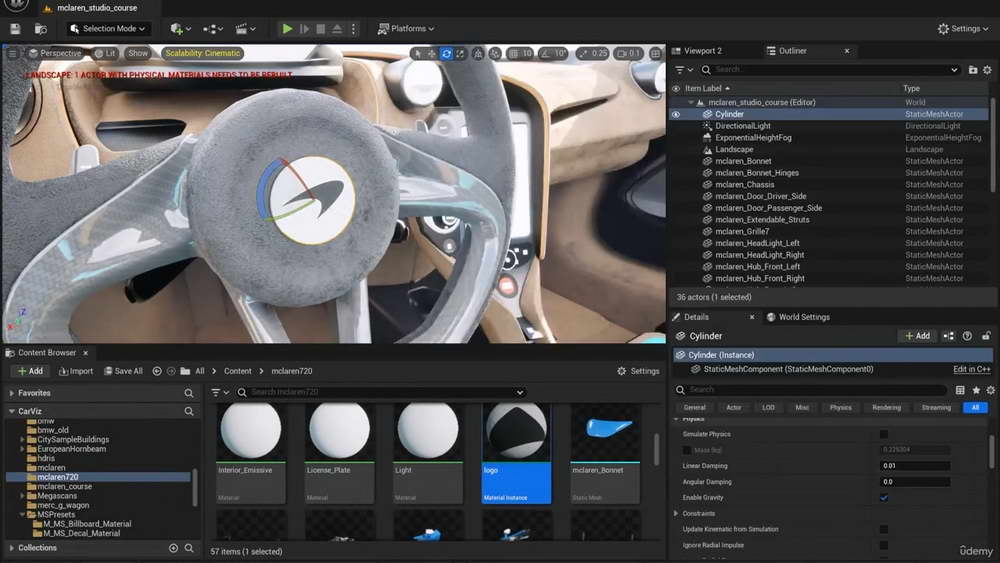Select mclaren_Chassis in the Outliner
The width and height of the screenshot is (1000, 563).
(x=743, y=184)
